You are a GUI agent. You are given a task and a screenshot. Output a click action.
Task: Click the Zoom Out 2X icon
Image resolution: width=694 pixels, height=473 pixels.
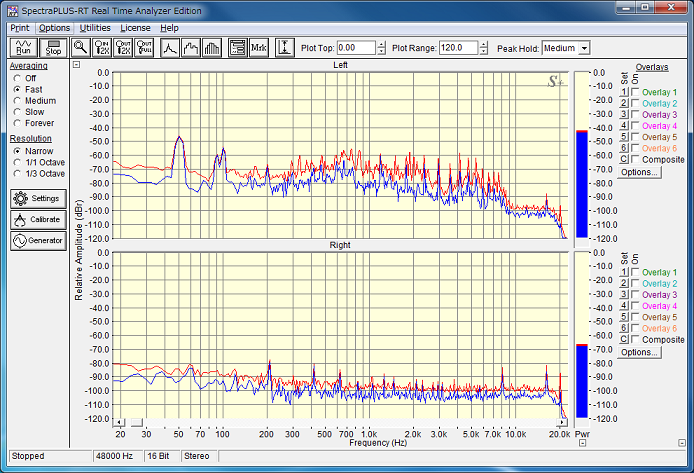(x=123, y=47)
